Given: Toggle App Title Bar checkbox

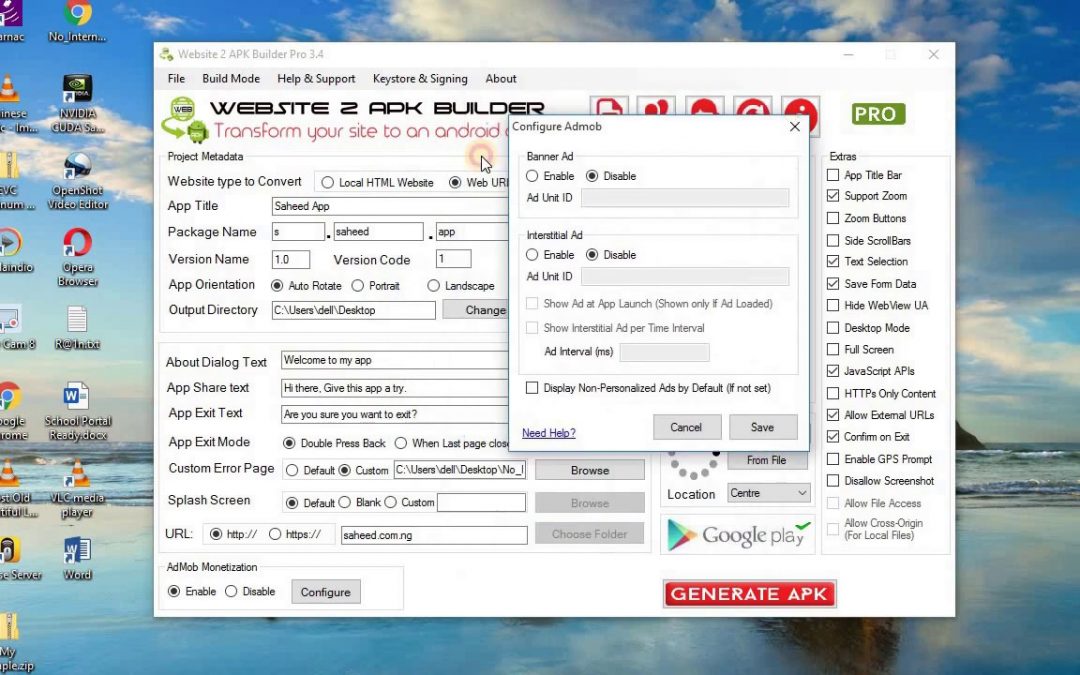Looking at the screenshot, I should click(833, 176).
